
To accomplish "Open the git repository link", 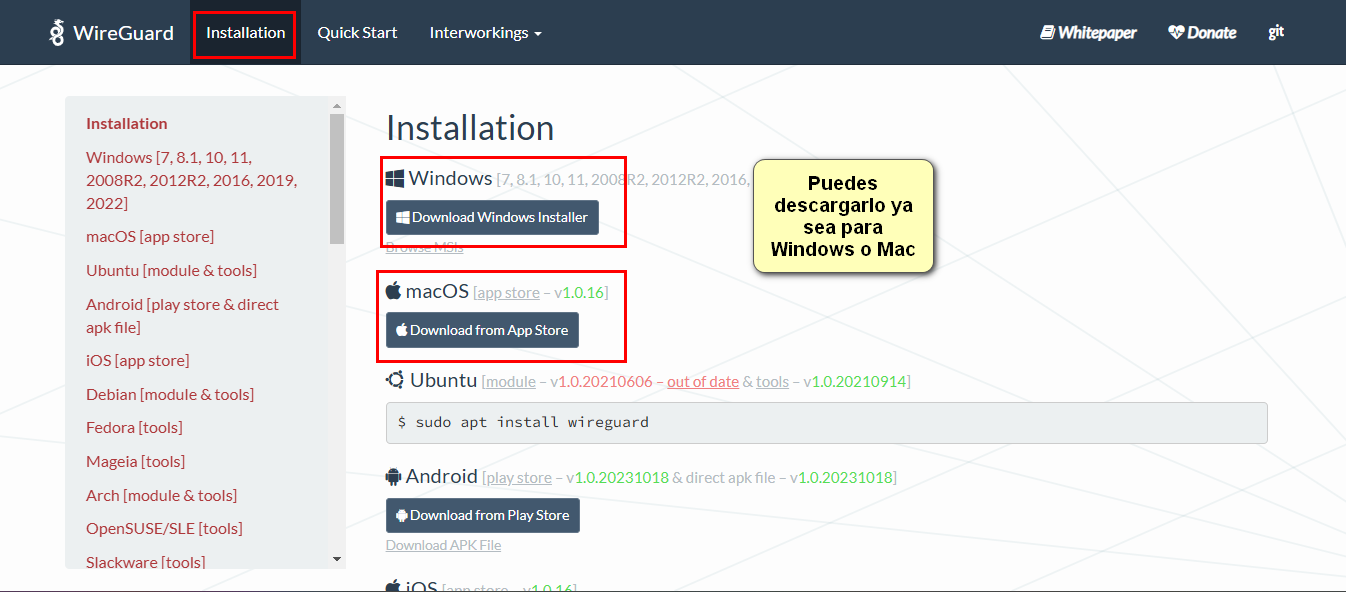I will (x=1276, y=32).
